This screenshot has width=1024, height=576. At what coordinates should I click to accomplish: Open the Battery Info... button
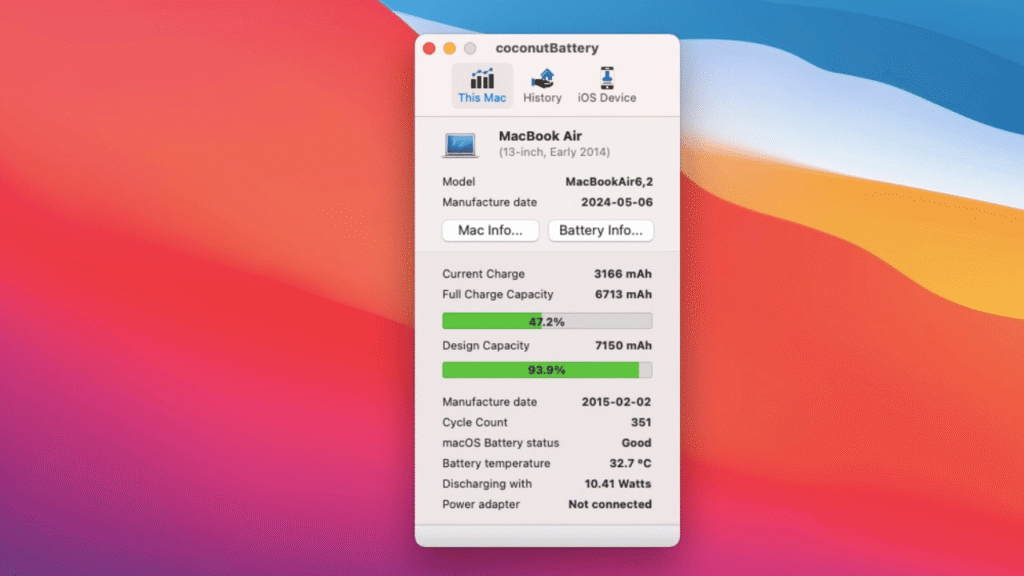coord(601,231)
